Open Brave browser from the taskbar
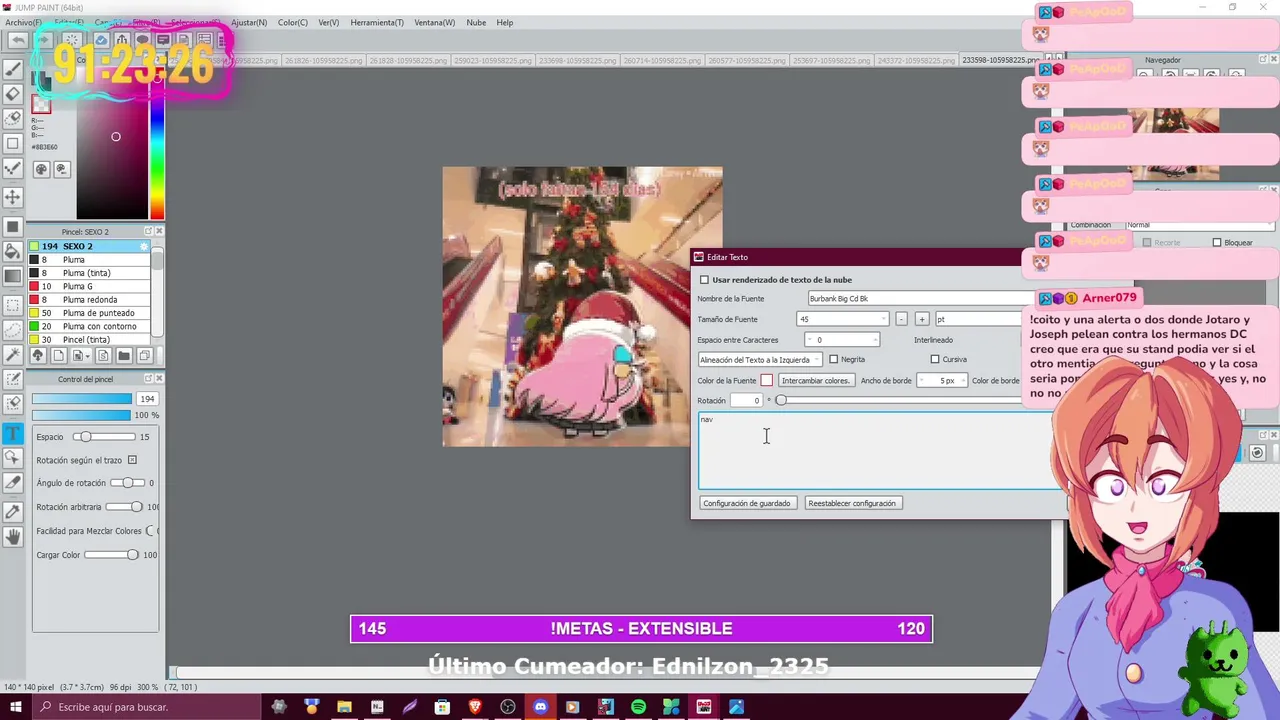 click(x=475, y=707)
